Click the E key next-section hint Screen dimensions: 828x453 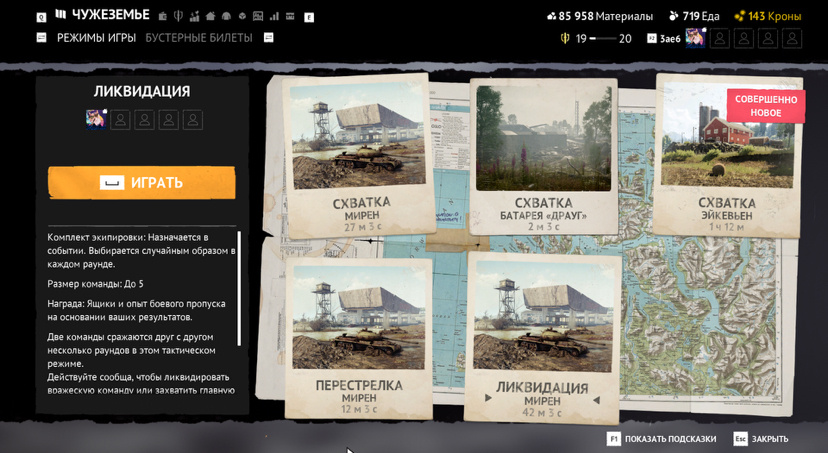(x=309, y=17)
